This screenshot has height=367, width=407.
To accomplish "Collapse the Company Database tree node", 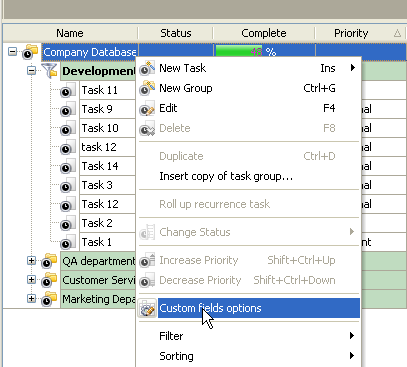I will (12, 52).
